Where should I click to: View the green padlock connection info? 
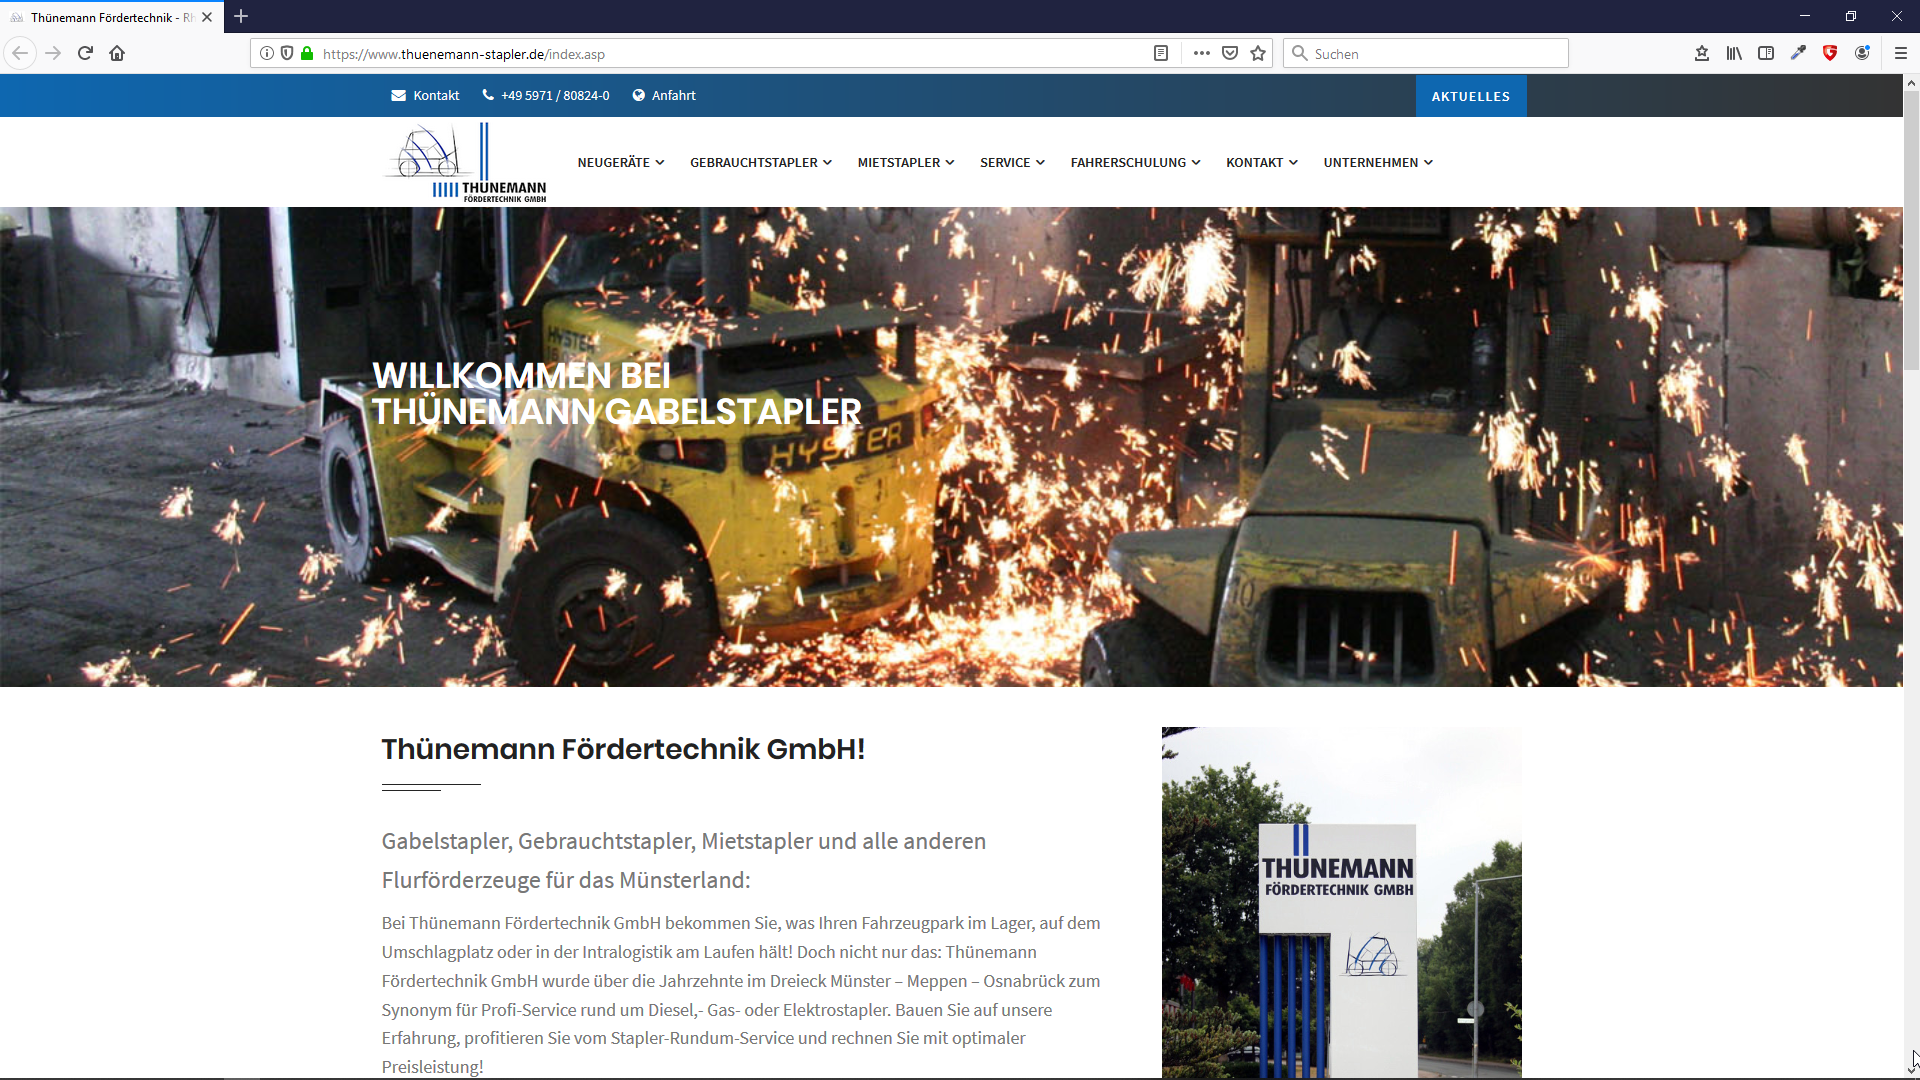coord(307,53)
